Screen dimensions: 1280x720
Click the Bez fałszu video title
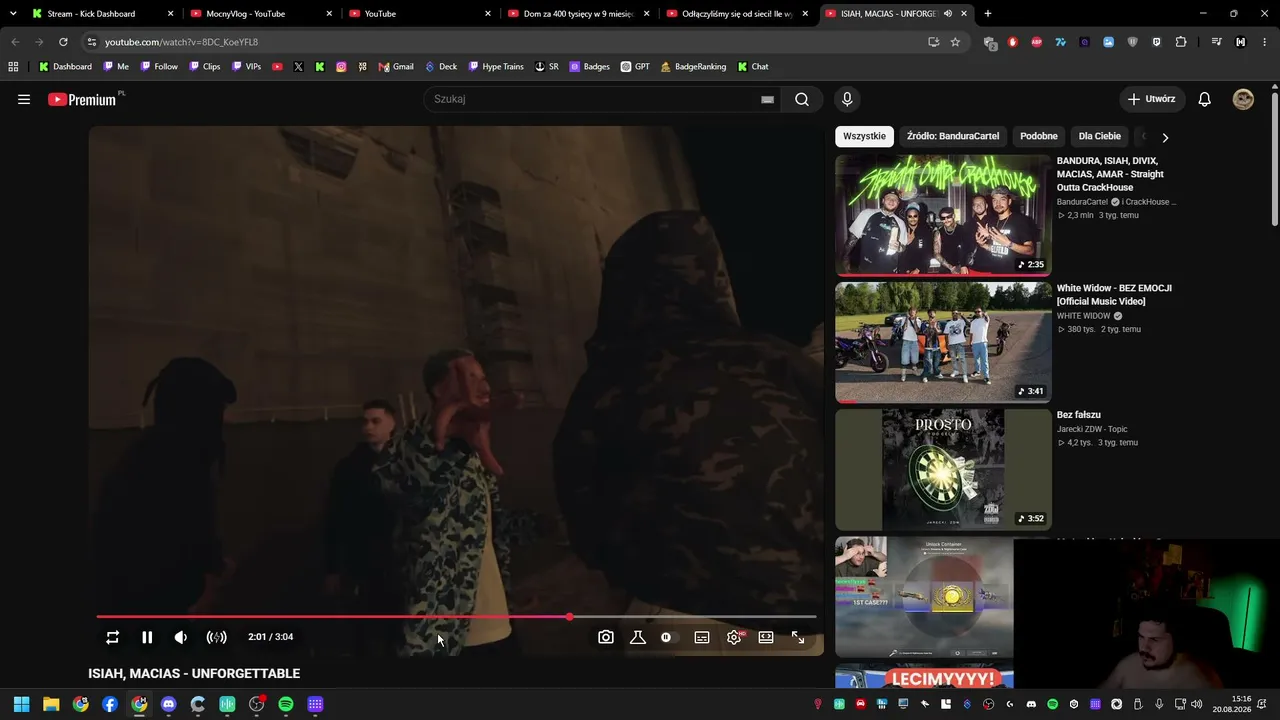[1079, 415]
